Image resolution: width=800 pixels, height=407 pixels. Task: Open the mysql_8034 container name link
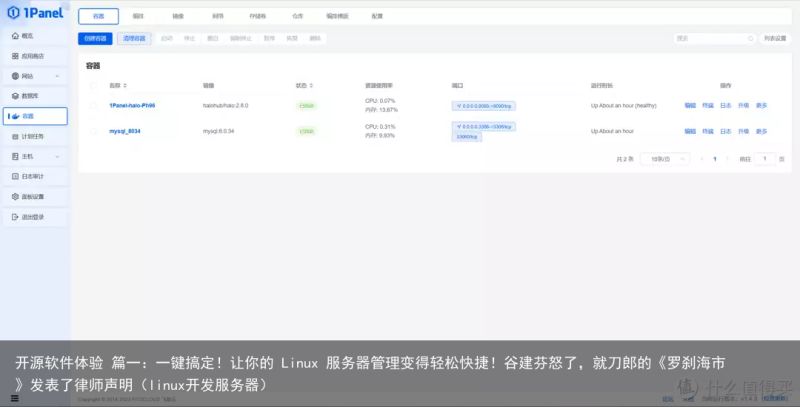(124, 131)
